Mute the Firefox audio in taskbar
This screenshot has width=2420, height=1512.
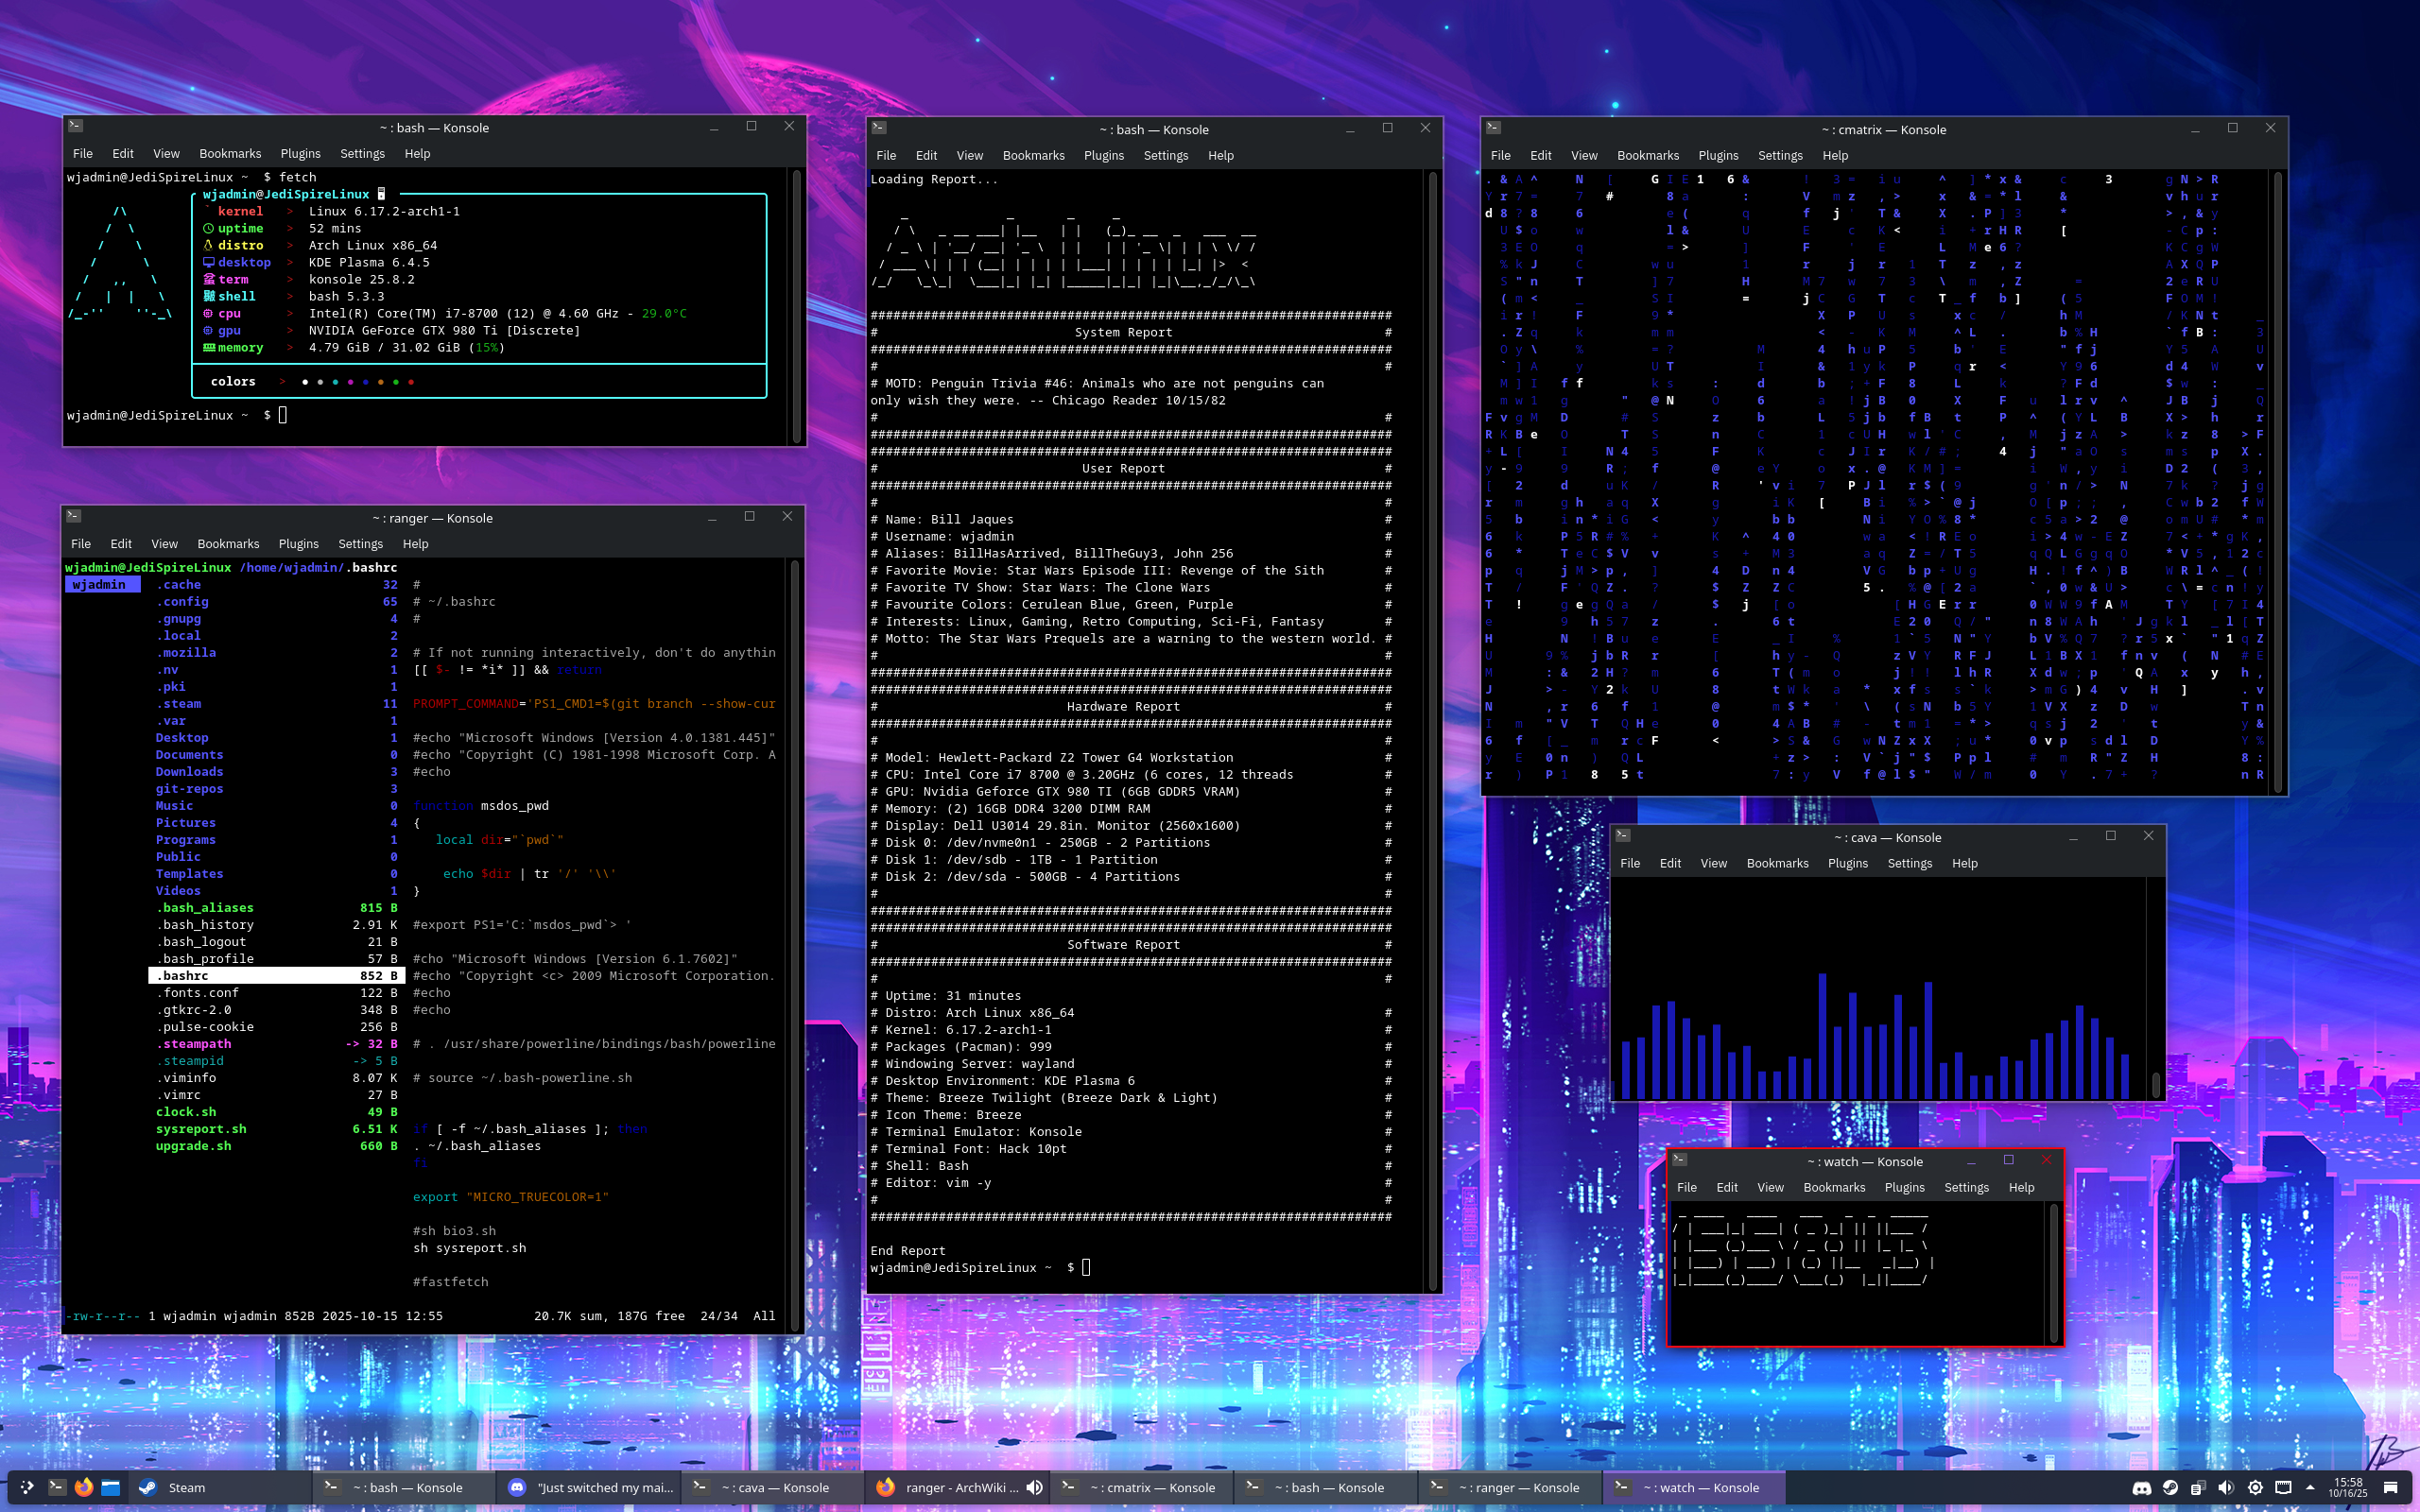pos(1034,1487)
